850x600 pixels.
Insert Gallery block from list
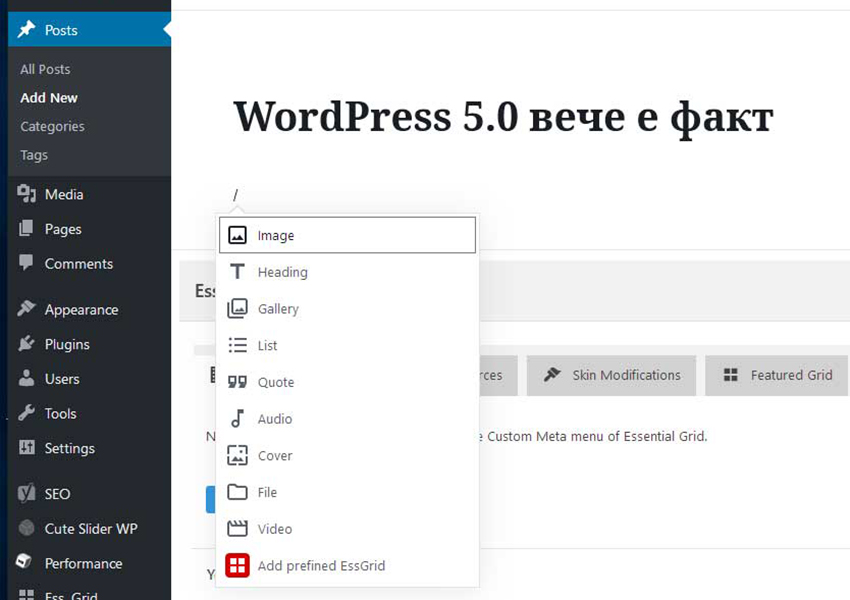pos(347,308)
